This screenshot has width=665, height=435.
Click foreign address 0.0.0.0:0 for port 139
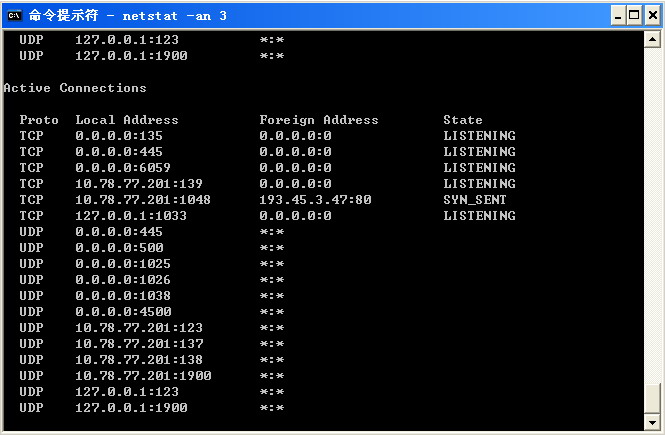coord(296,184)
